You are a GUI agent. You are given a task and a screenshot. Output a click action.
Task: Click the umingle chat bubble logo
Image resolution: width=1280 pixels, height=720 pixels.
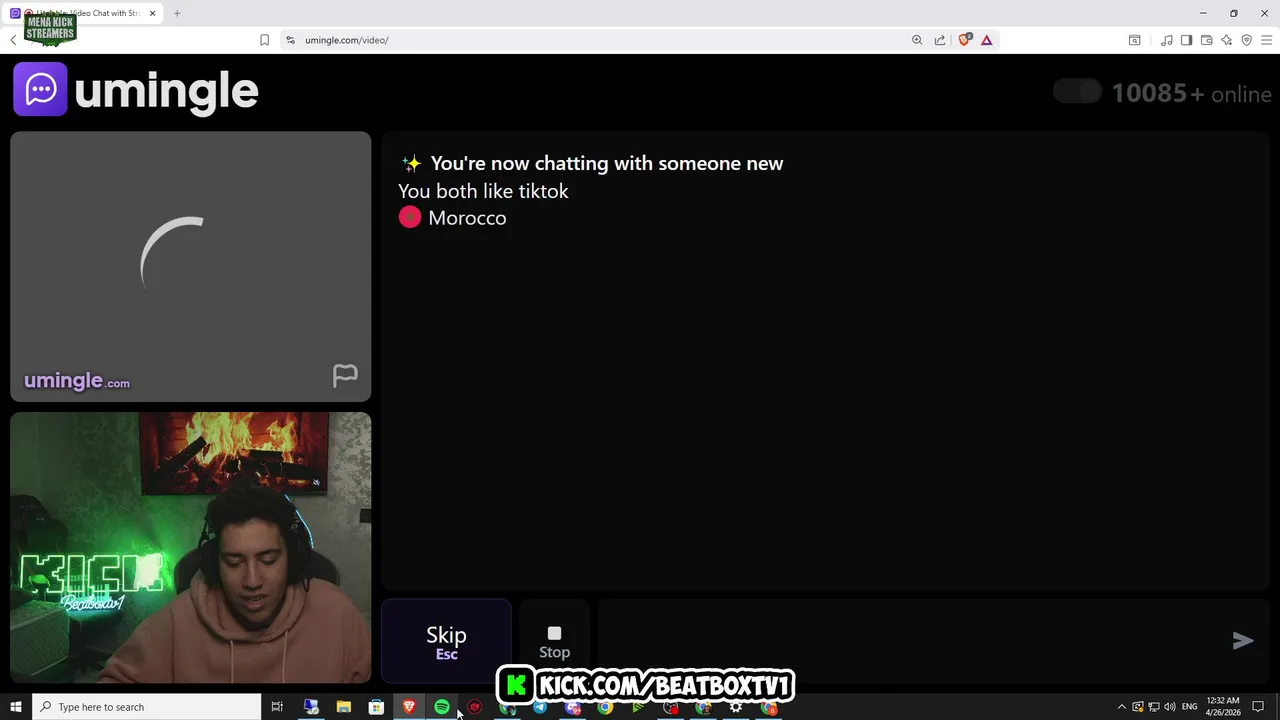point(40,89)
